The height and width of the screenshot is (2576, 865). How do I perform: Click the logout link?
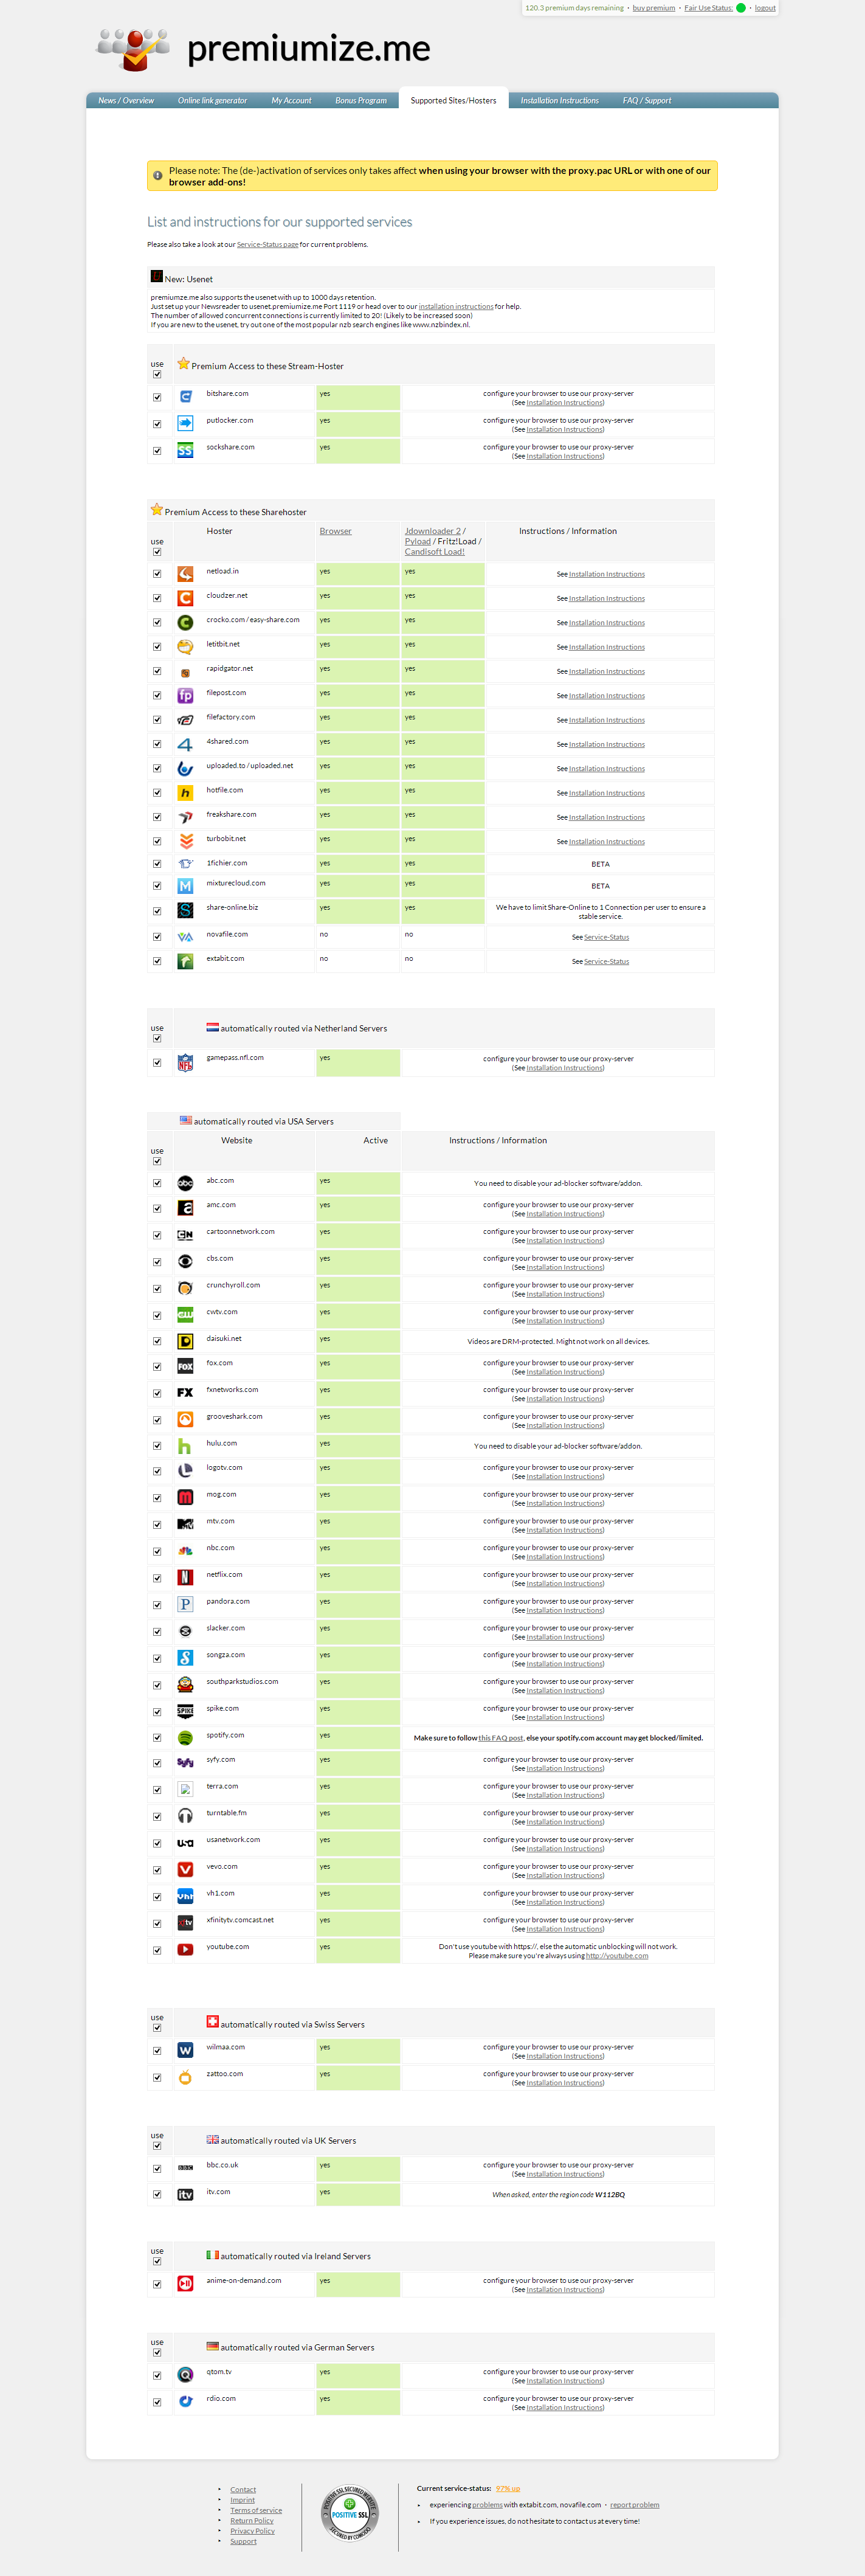coord(765,8)
